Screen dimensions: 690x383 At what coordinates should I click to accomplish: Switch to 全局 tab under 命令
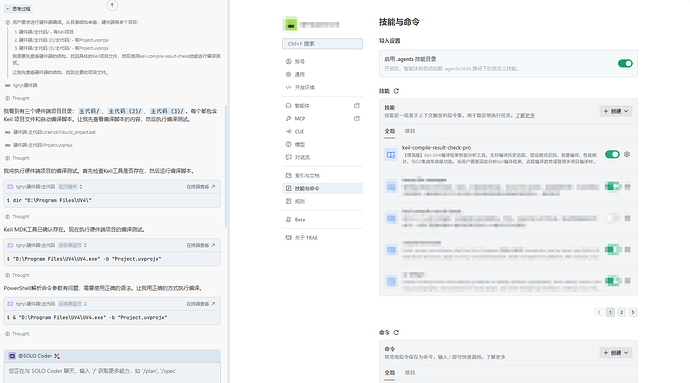coord(389,373)
